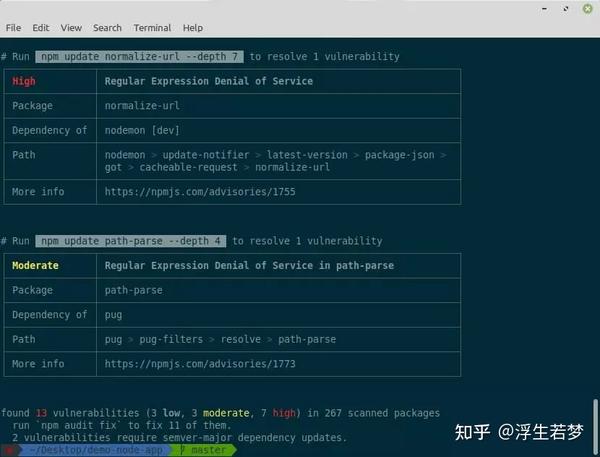Close the terminal window
Viewport: 600px width, 457px height.
click(587, 8)
